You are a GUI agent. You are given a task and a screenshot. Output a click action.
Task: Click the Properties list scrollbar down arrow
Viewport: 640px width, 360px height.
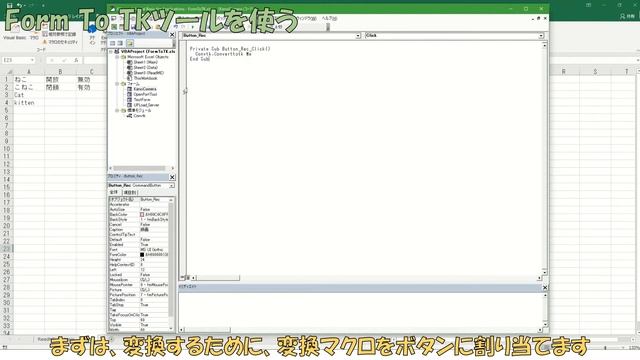171,328
